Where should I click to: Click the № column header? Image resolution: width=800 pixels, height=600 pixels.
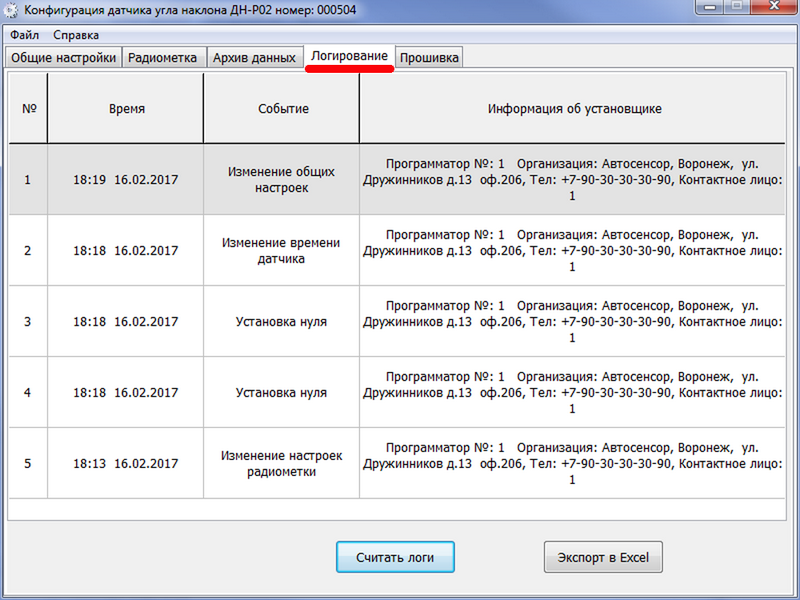click(29, 108)
